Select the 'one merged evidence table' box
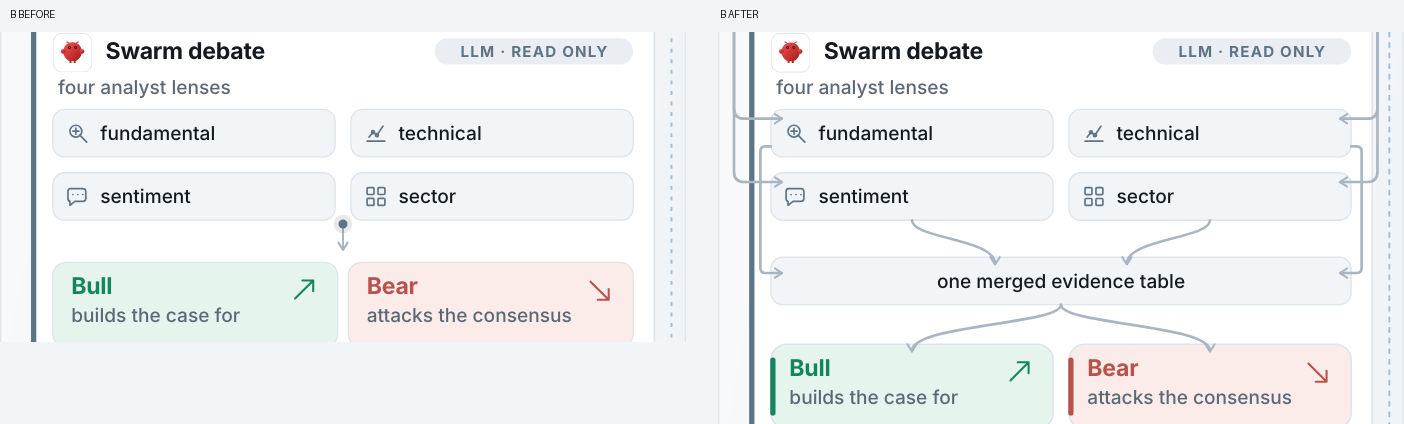 coord(1061,281)
